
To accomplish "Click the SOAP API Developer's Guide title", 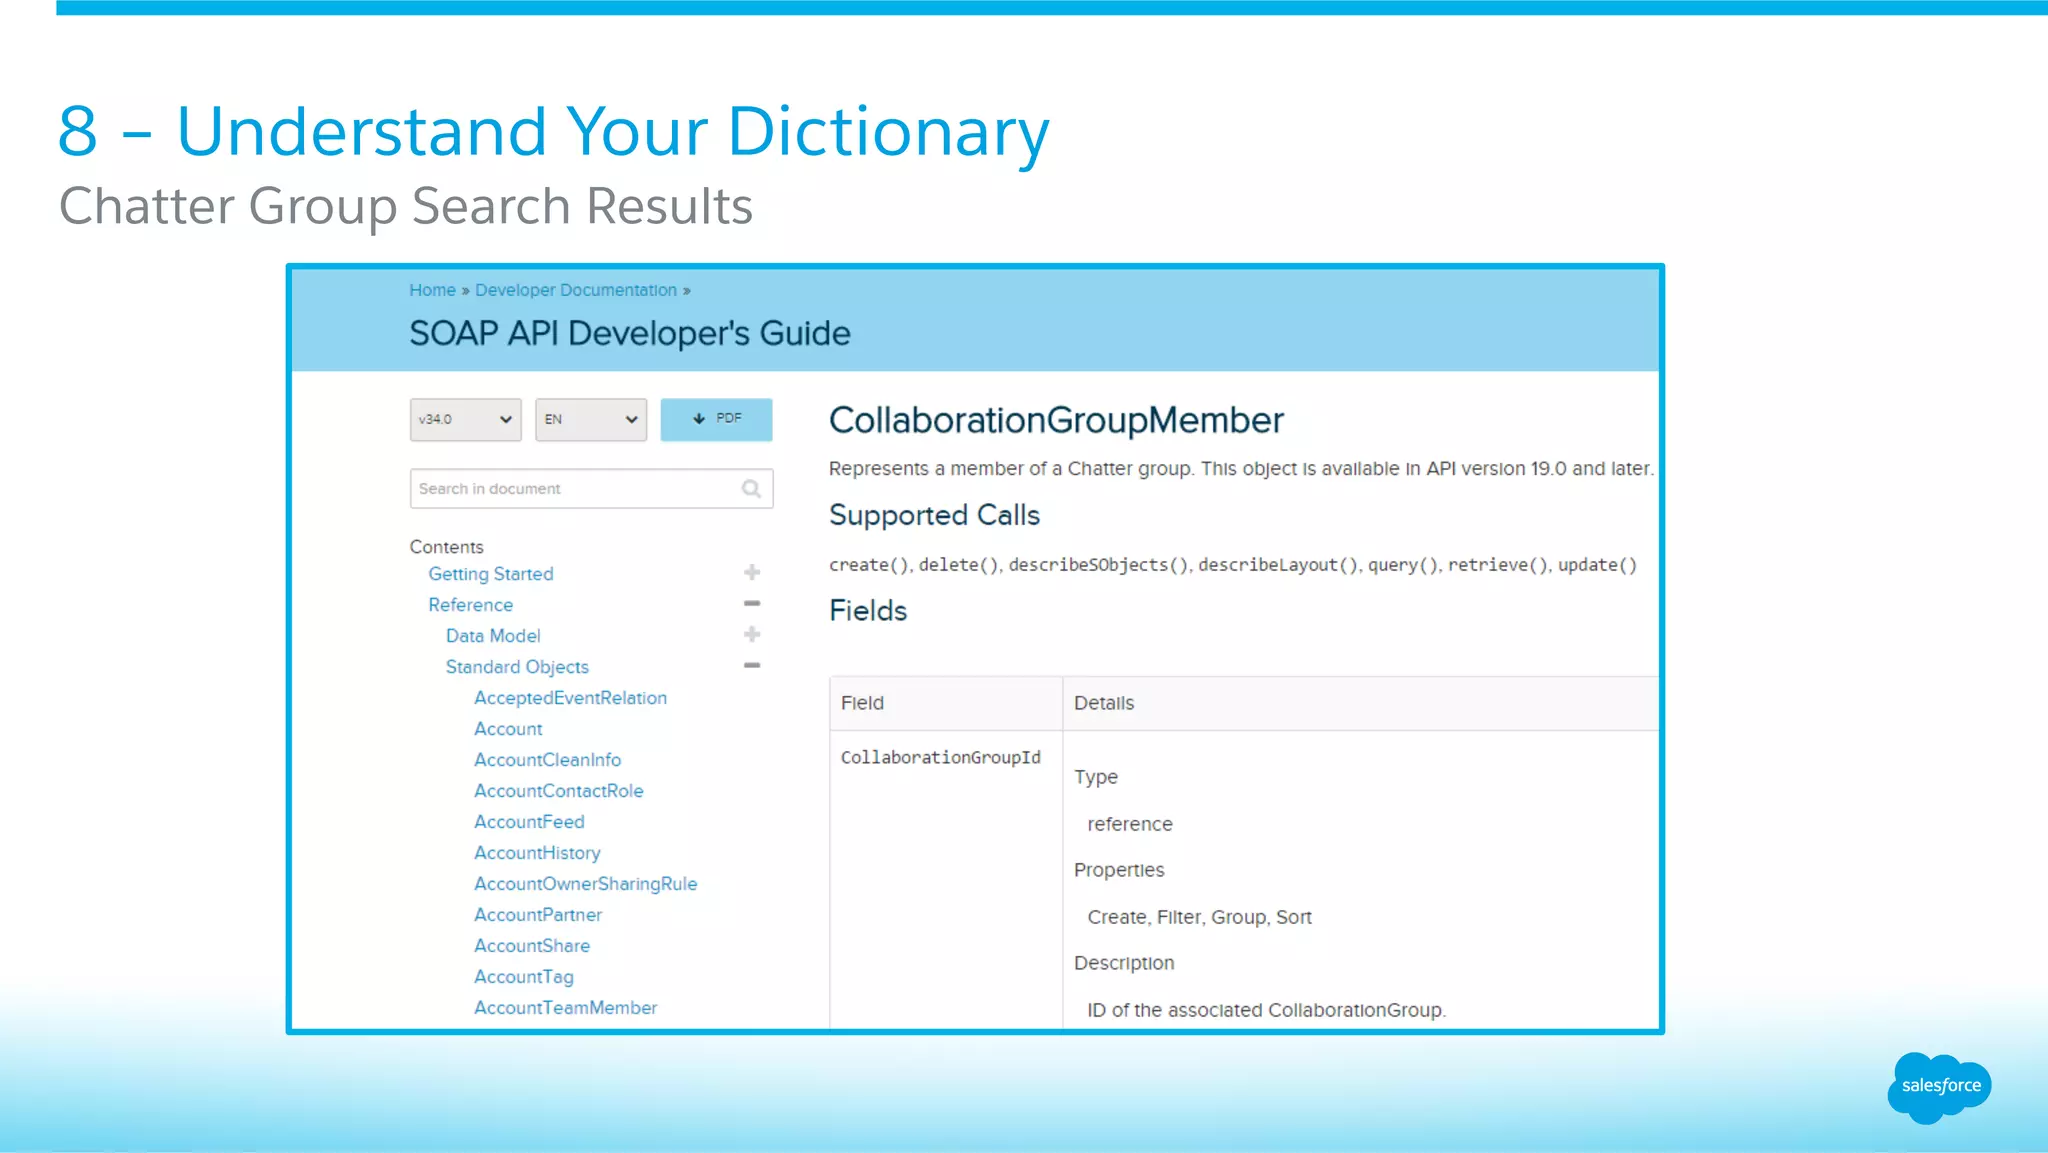I will point(630,334).
